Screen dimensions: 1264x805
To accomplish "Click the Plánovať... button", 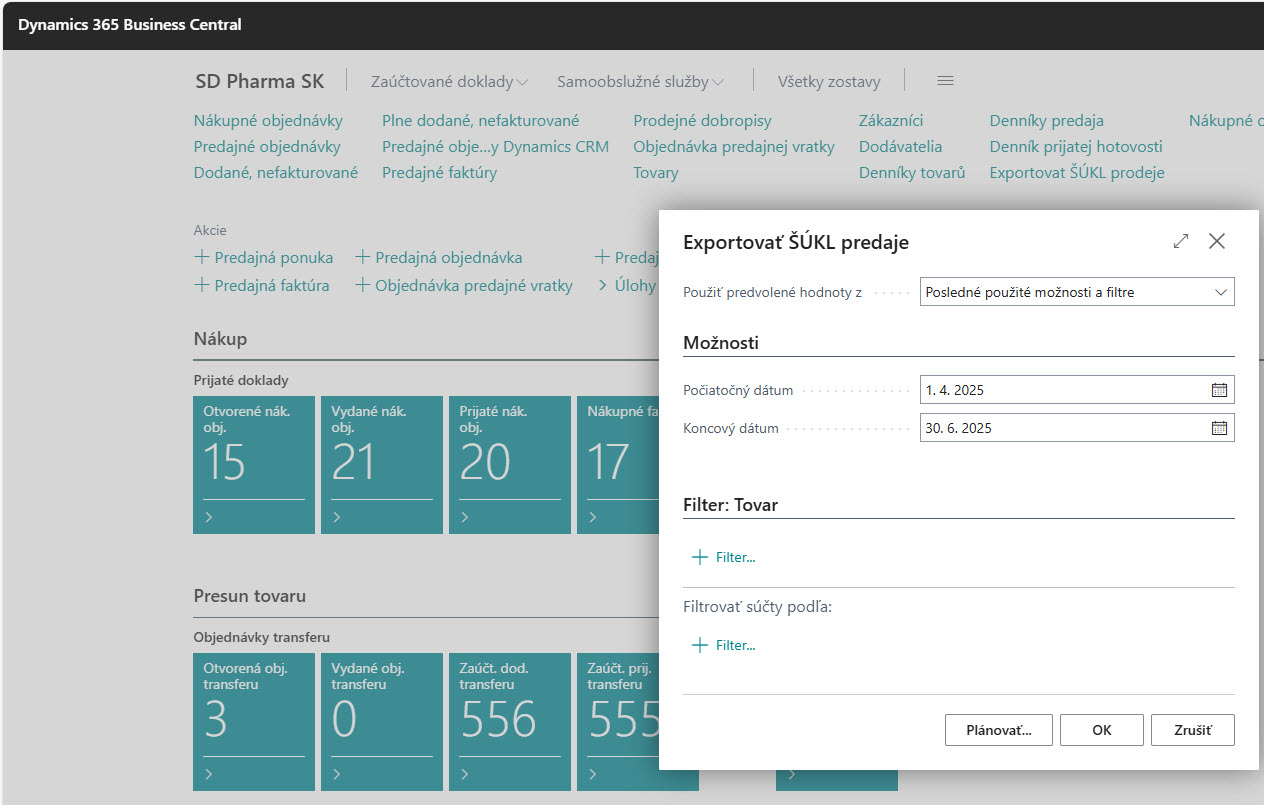I will point(998,730).
